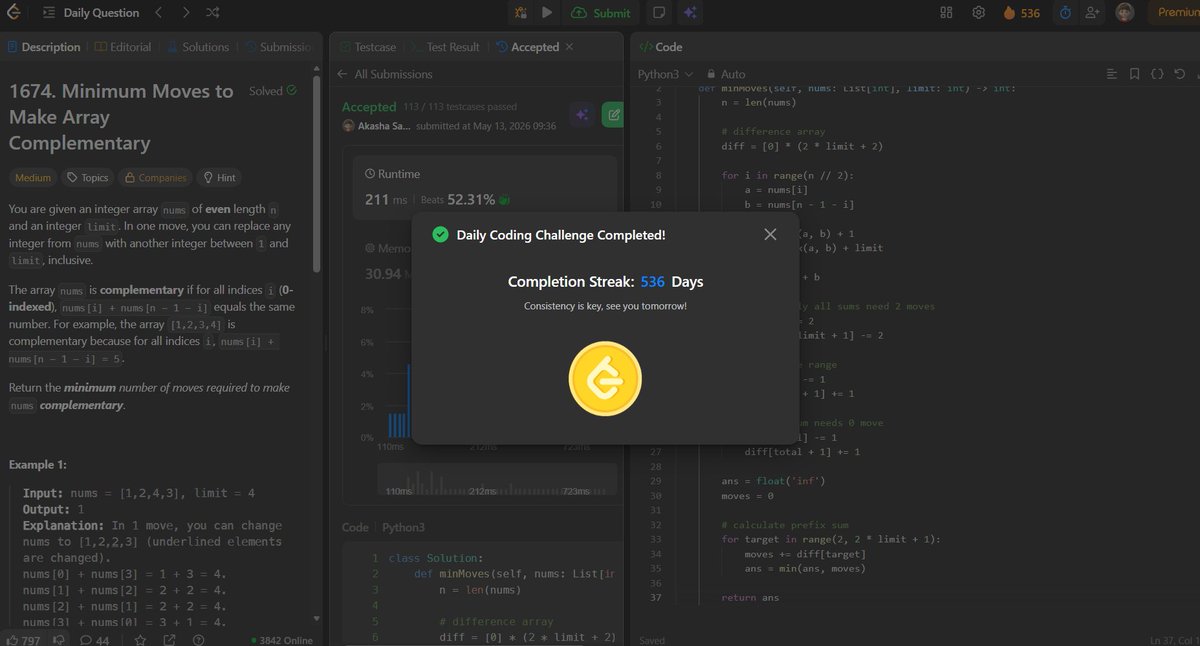
Task: Close the Accepted tab
Action: 570,47
